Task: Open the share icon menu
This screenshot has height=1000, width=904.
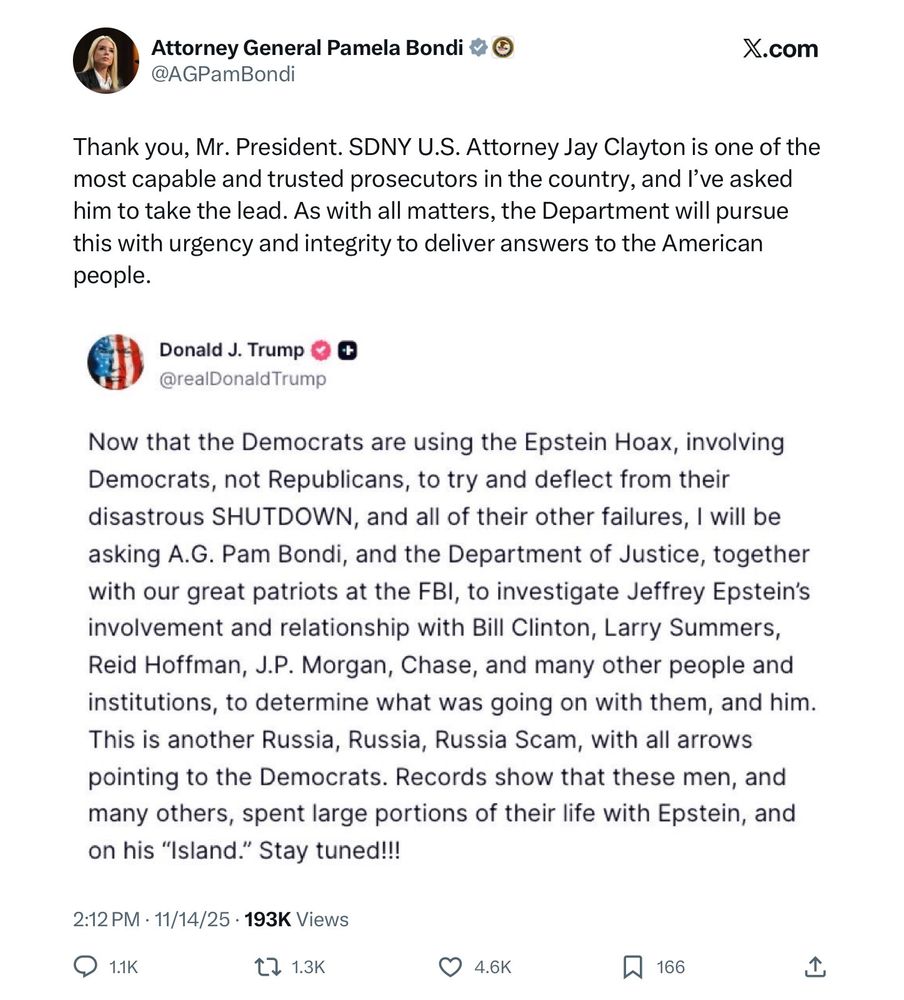Action: pyautogui.click(x=815, y=966)
